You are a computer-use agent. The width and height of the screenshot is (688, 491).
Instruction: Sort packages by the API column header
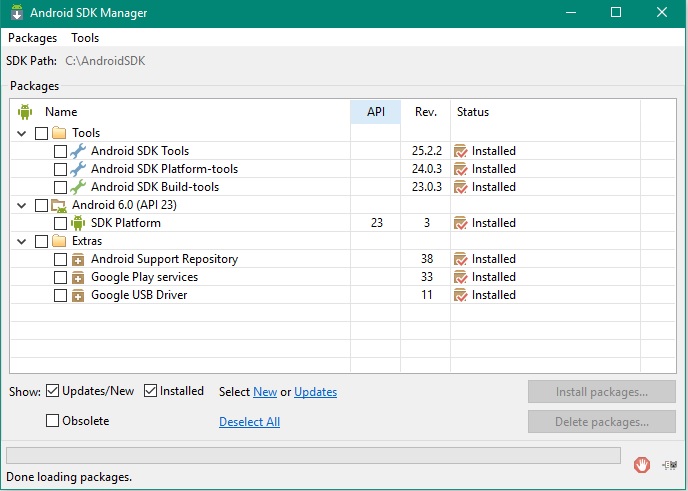point(376,112)
